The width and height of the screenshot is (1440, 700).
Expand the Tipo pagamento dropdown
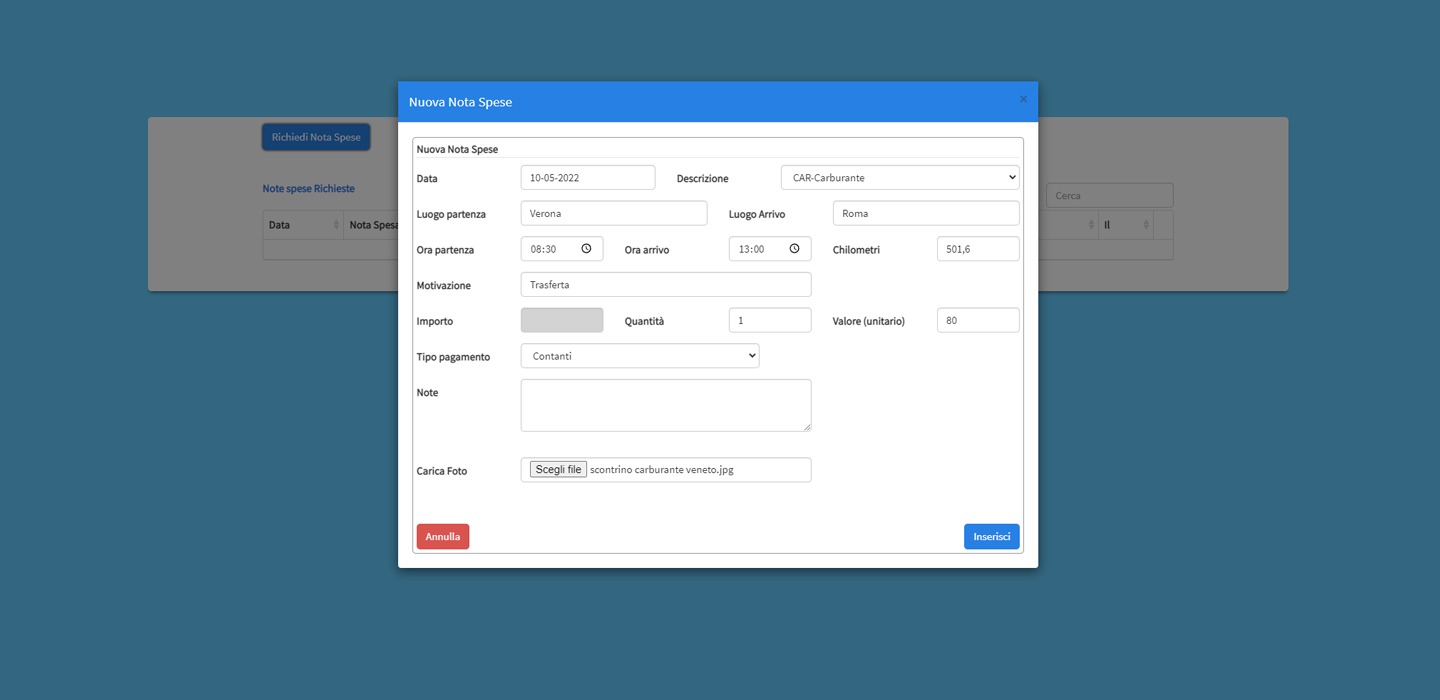[639, 356]
